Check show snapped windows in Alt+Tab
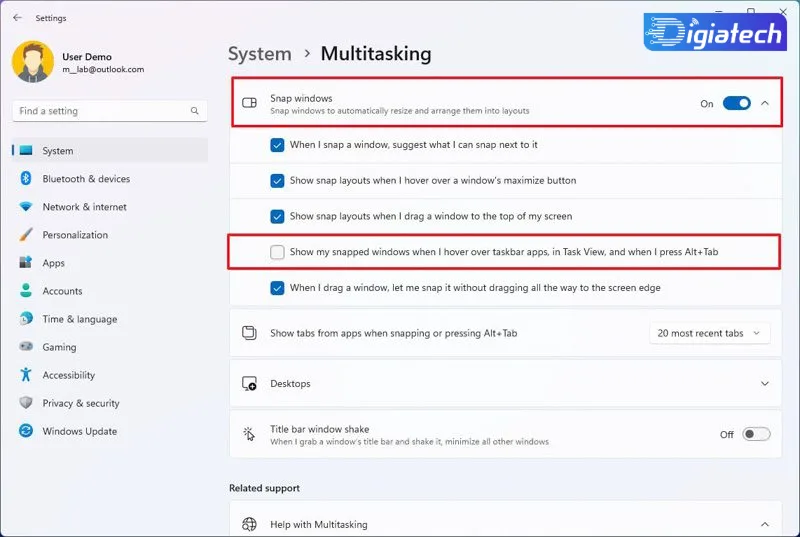Screen dimensions: 800x537 coord(277,252)
